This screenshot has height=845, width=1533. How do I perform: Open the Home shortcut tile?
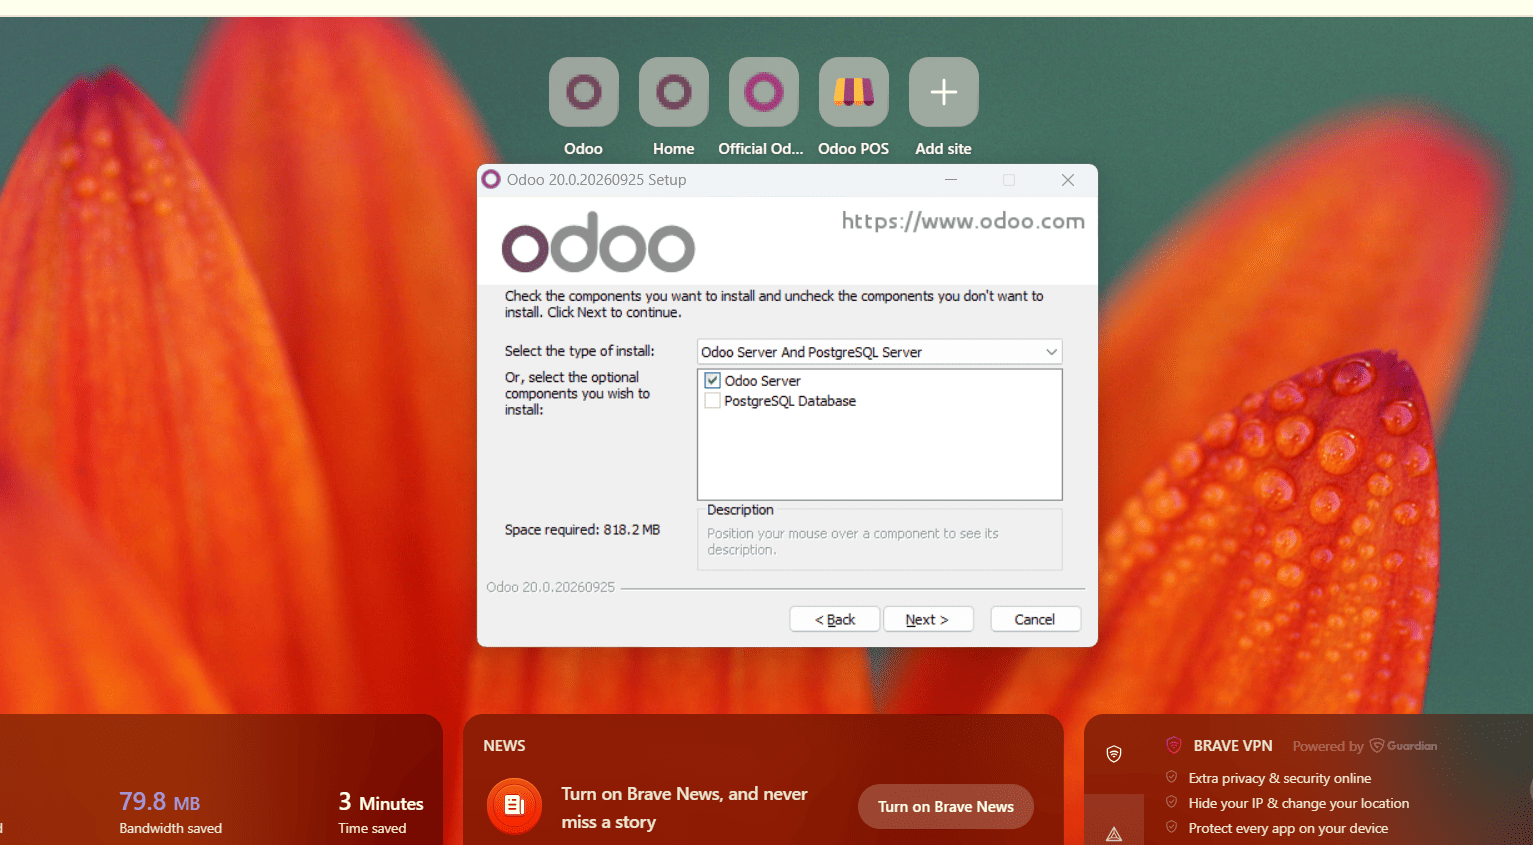point(674,92)
